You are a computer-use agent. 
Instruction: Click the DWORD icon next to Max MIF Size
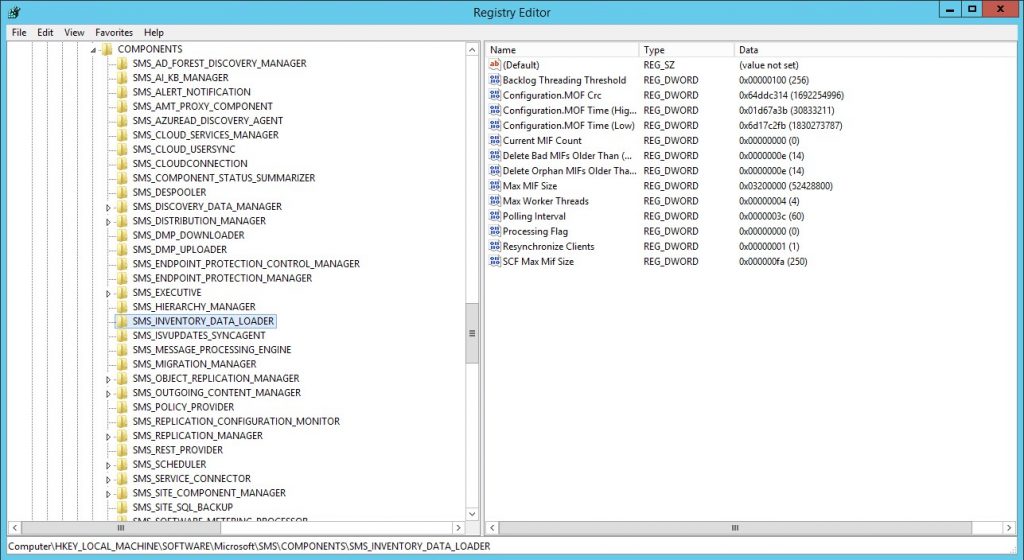[494, 186]
